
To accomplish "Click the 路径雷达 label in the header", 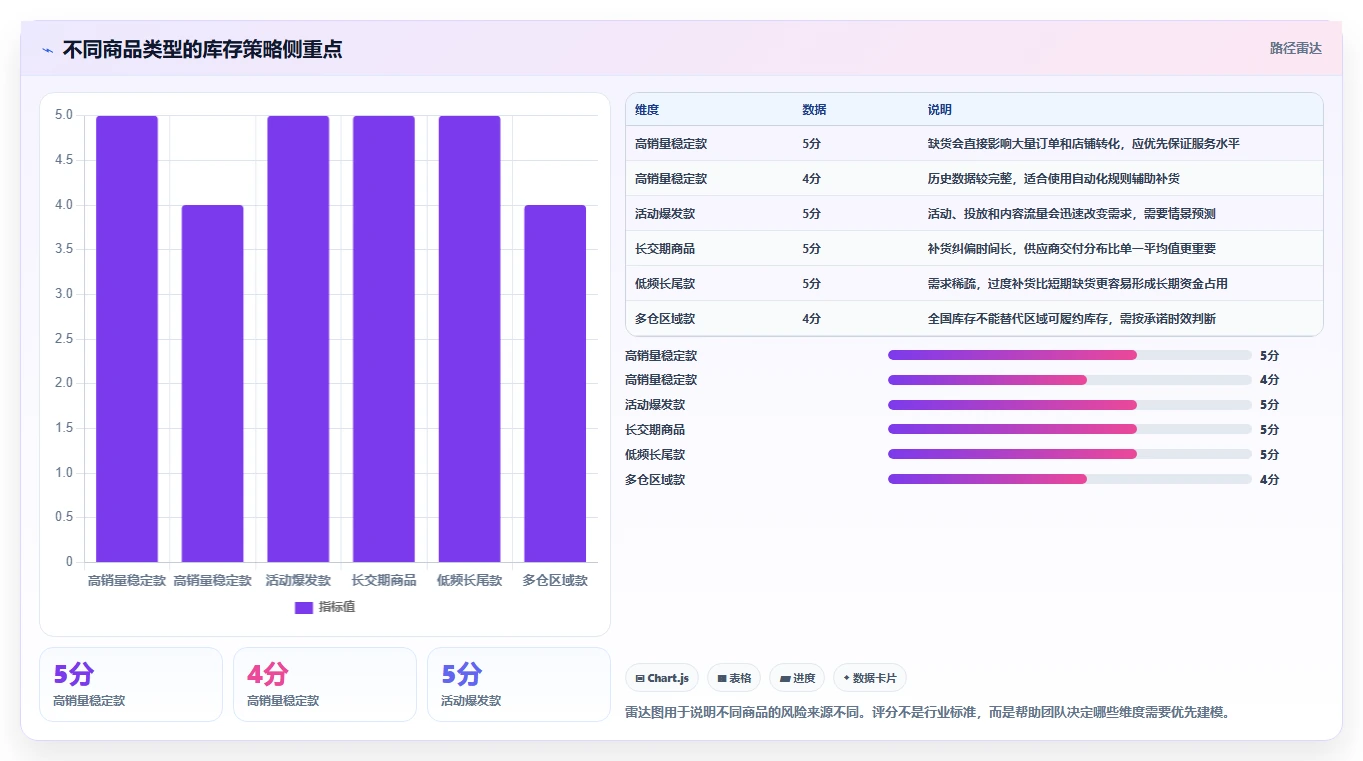I will [1296, 48].
